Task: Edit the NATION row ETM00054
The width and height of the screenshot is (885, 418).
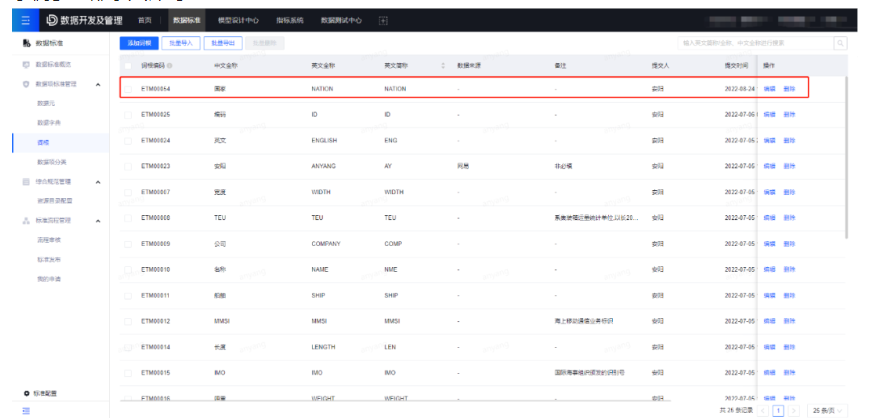Action: pos(769,89)
